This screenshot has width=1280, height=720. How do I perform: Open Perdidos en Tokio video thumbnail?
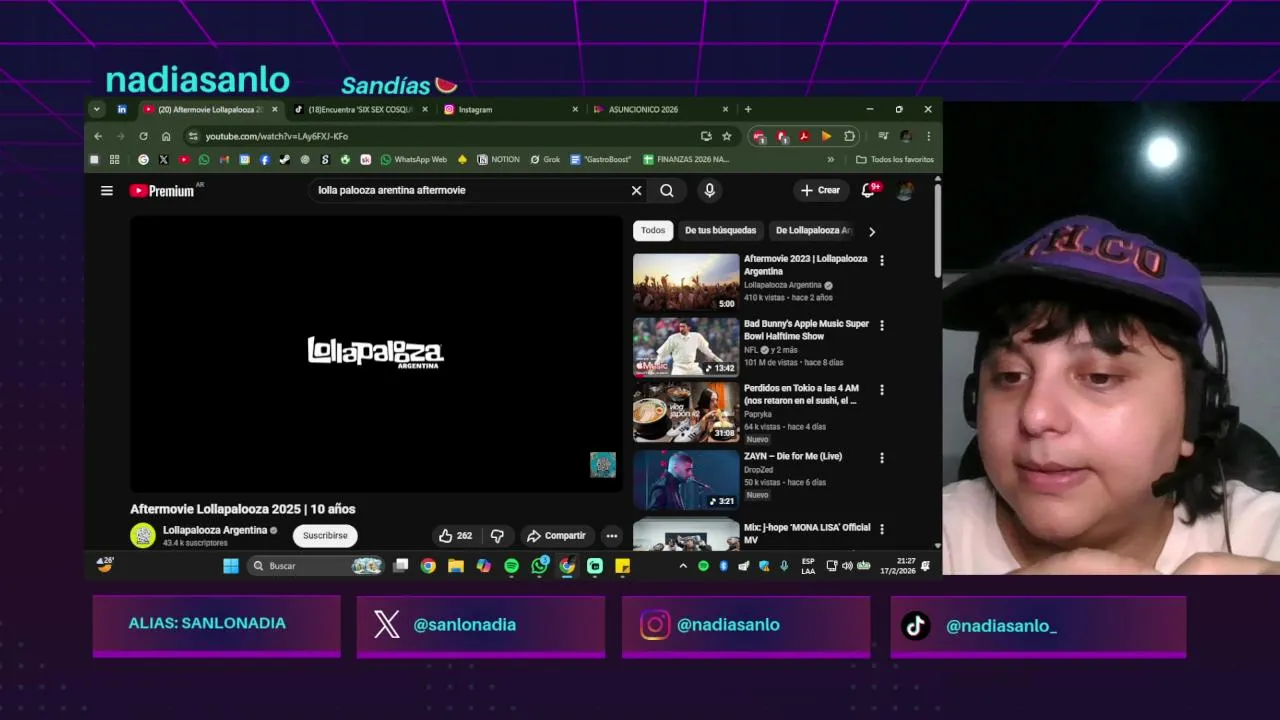click(x=686, y=412)
